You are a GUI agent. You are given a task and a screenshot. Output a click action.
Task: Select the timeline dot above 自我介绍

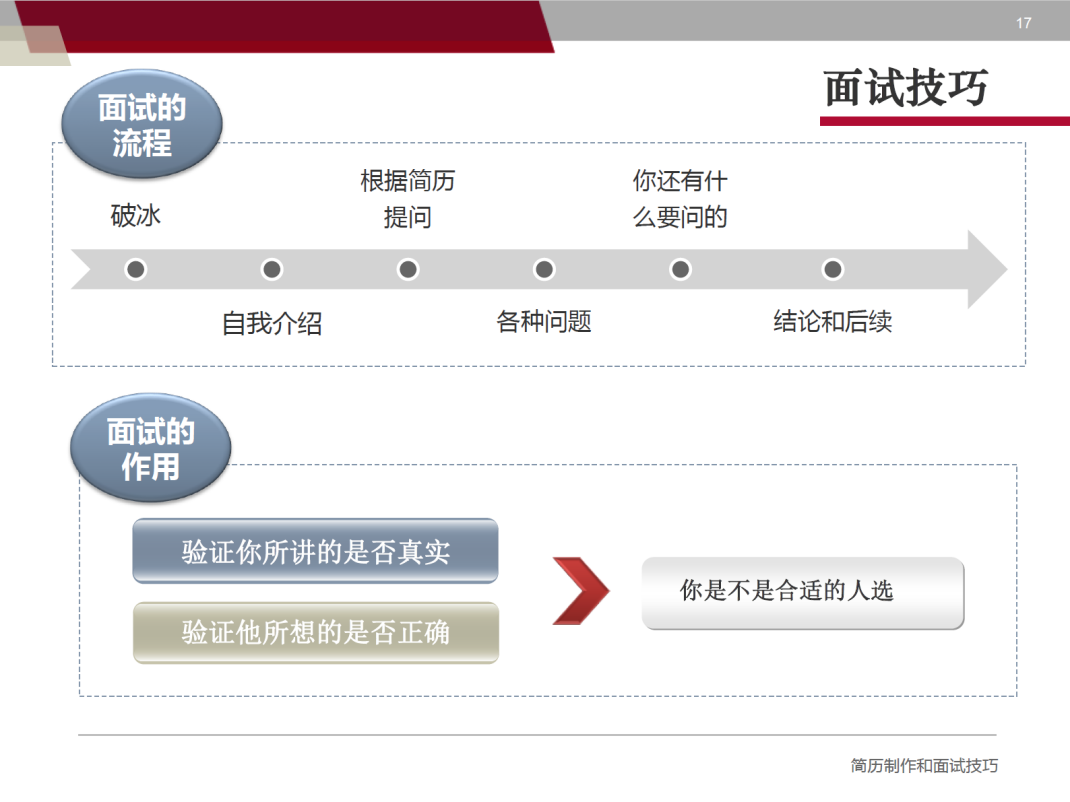point(272,269)
